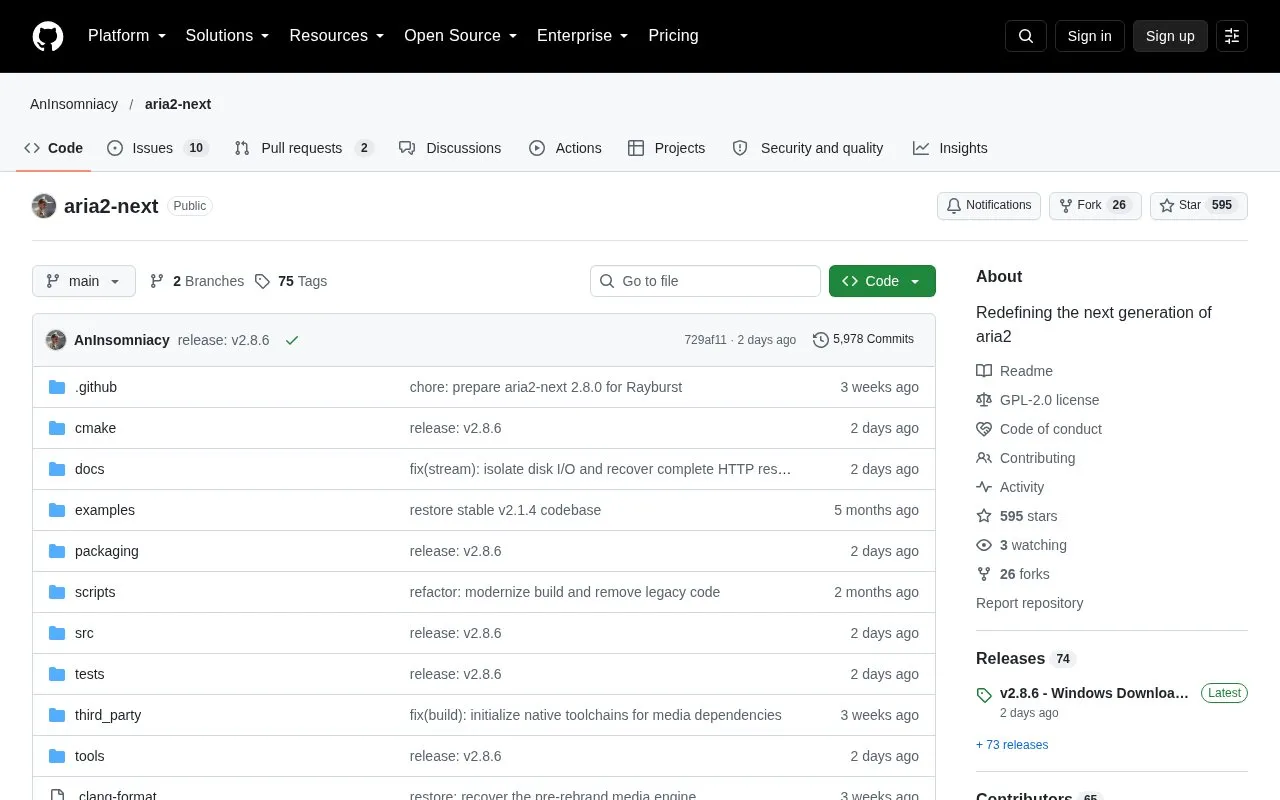Switch to the Pull requests tab
Image resolution: width=1280 pixels, height=800 pixels.
[x=304, y=148]
